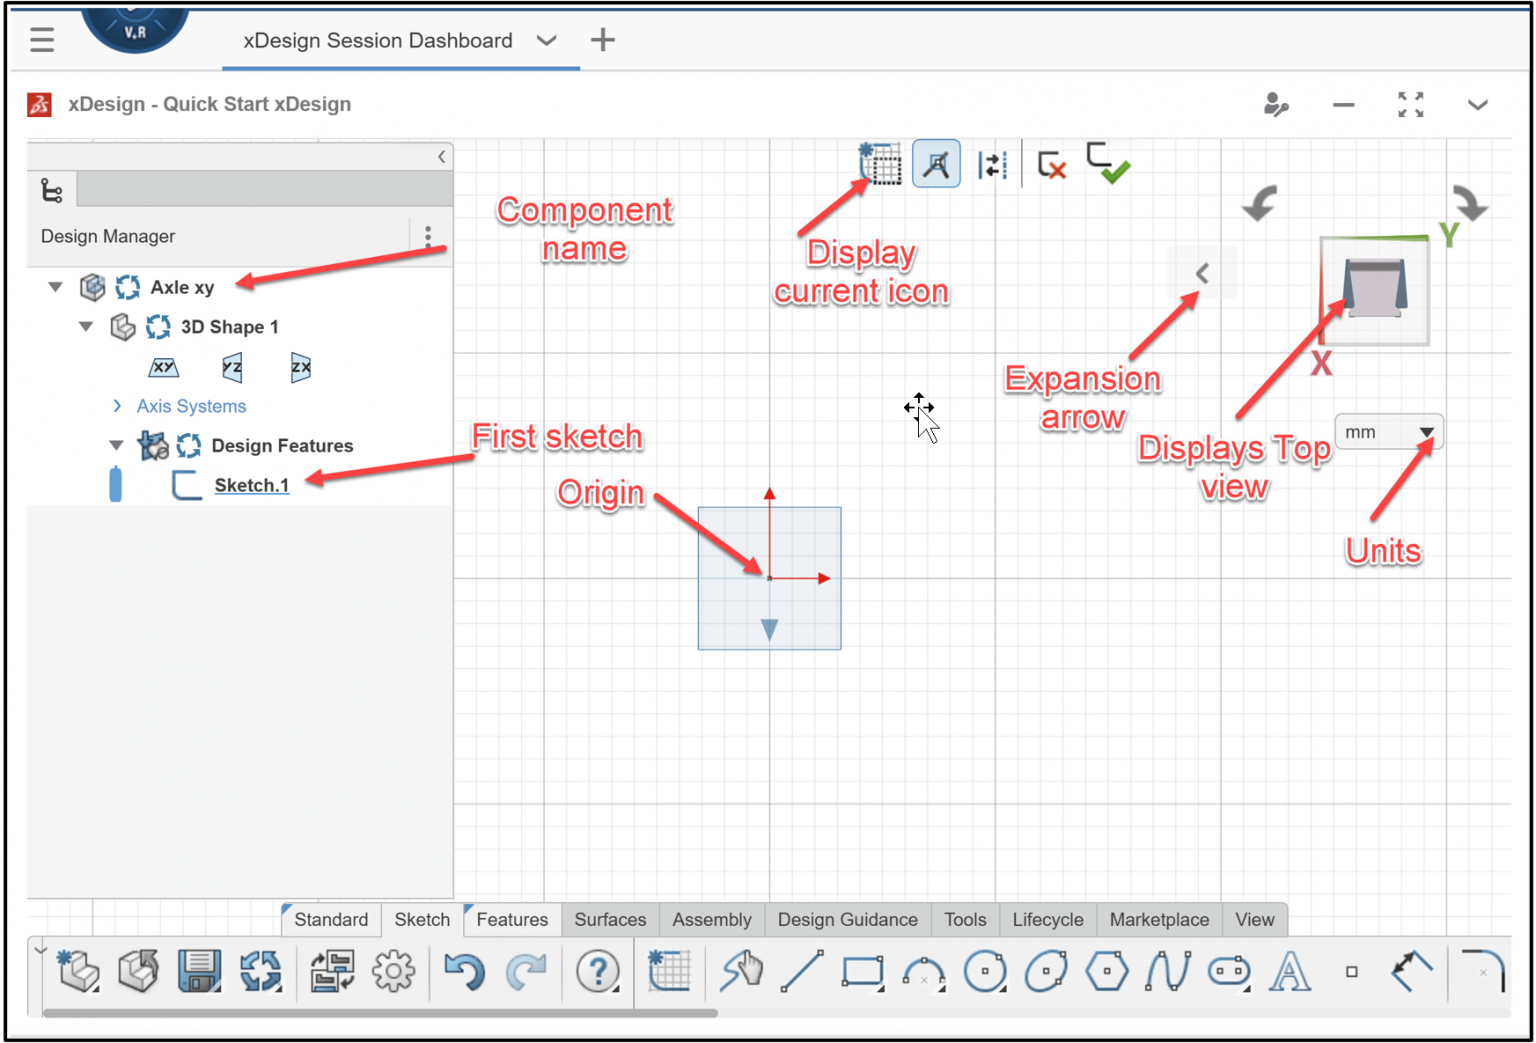Toggle the highlighted normal-to-sketch view icon
Screen dimensions: 1536x1043
pyautogui.click(x=936, y=163)
